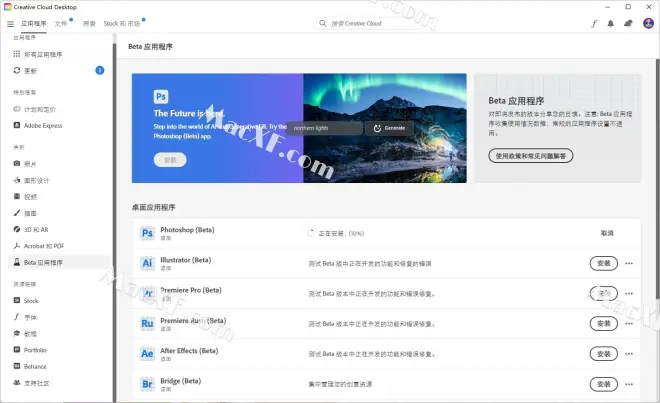Open more options for Illustrator (Beta)
This screenshot has width=660, height=403.
point(629,263)
